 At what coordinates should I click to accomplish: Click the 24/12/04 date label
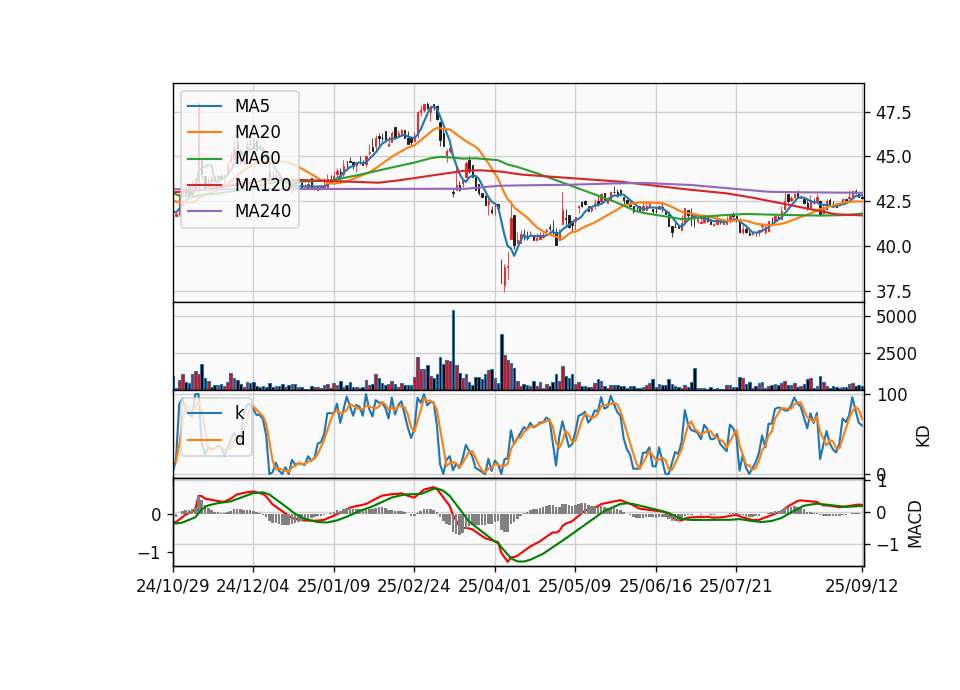[253, 586]
